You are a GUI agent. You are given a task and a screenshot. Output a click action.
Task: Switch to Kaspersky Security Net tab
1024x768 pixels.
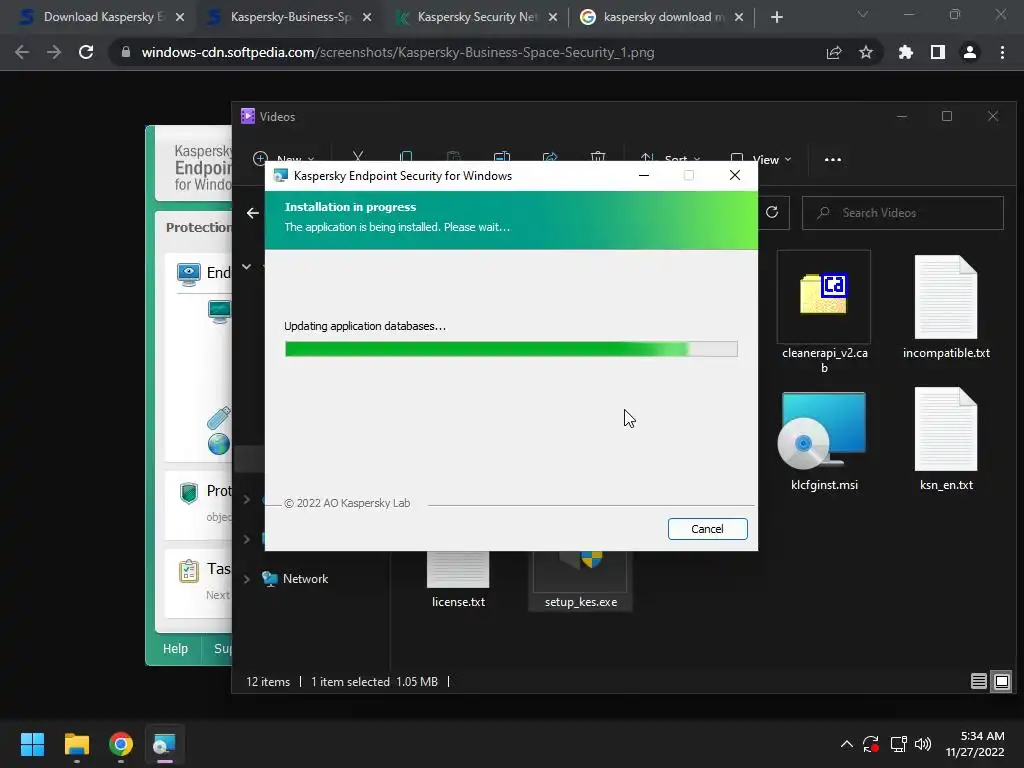(x=475, y=17)
